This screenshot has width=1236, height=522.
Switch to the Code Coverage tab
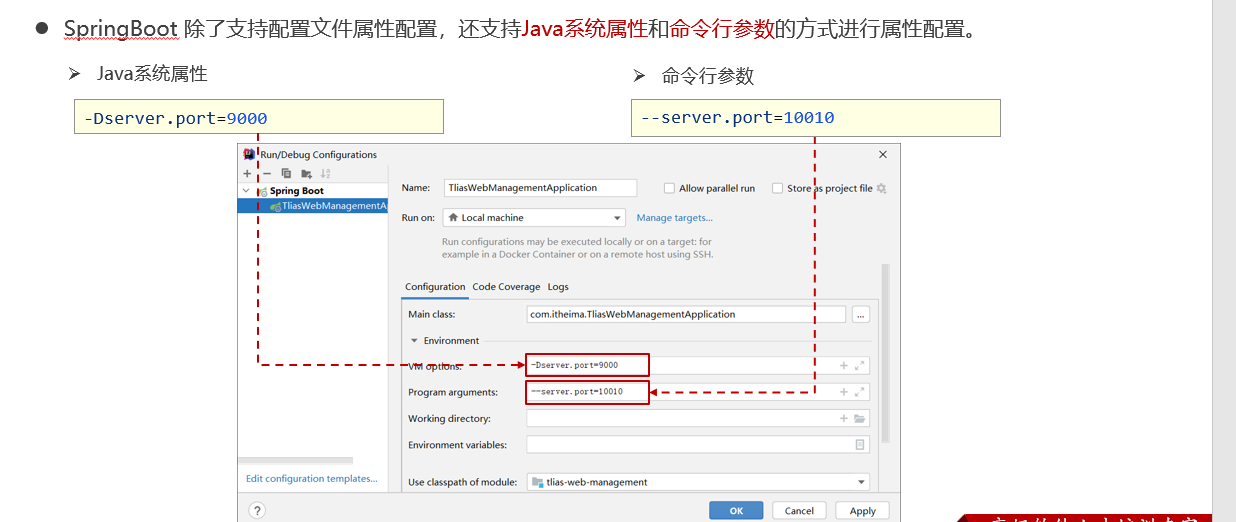point(506,287)
